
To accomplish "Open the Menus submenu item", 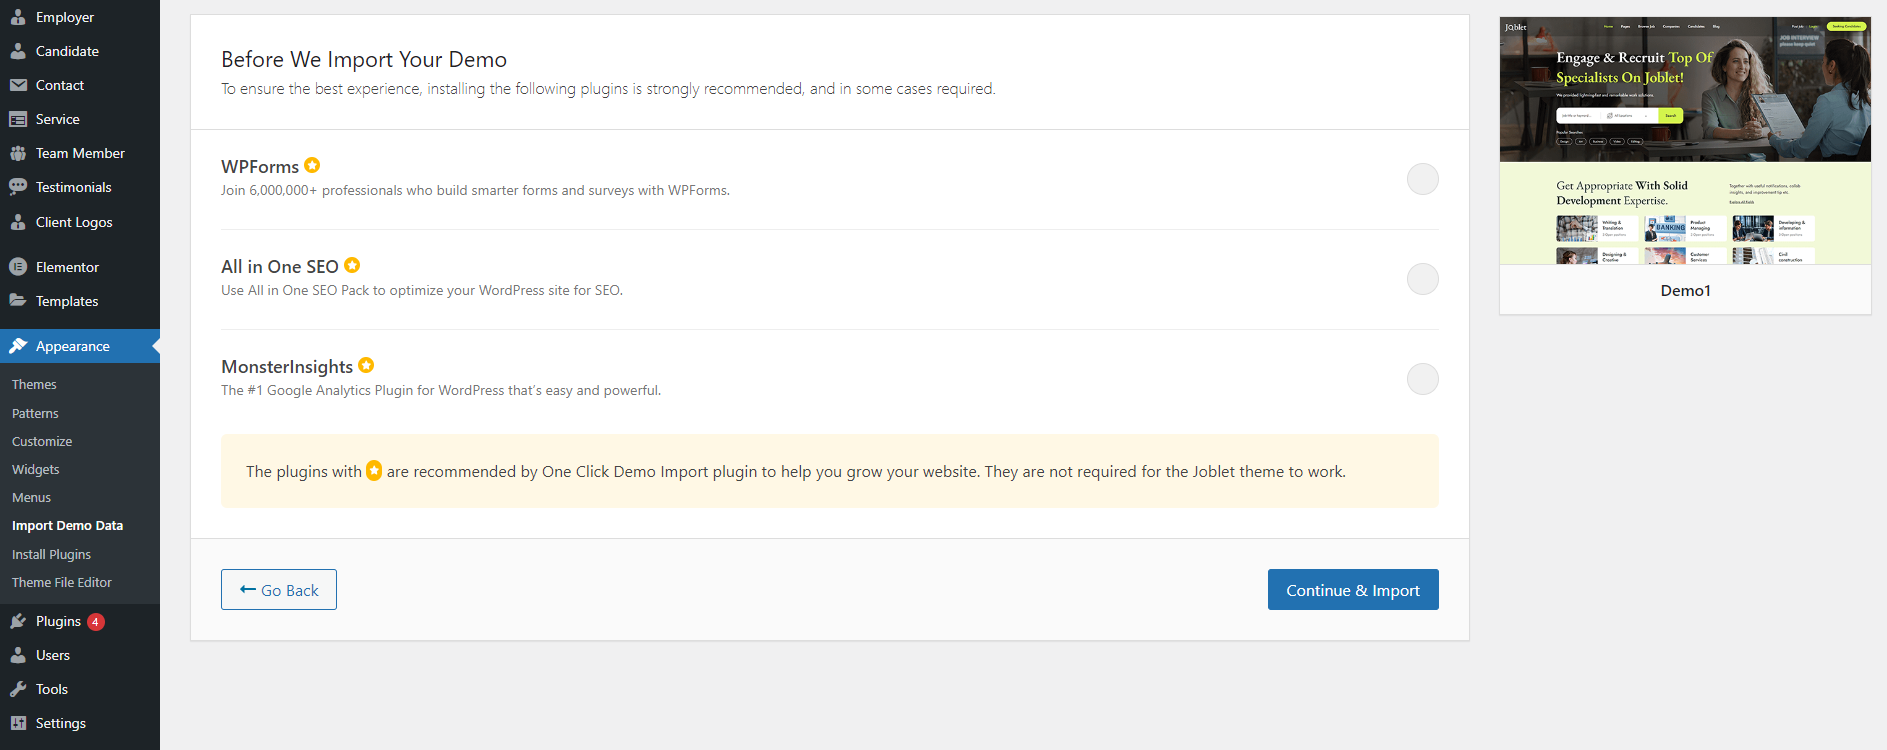I will (x=31, y=497).
